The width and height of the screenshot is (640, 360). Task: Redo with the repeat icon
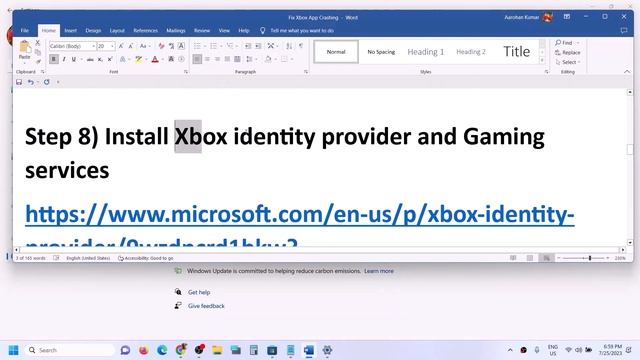[47, 82]
